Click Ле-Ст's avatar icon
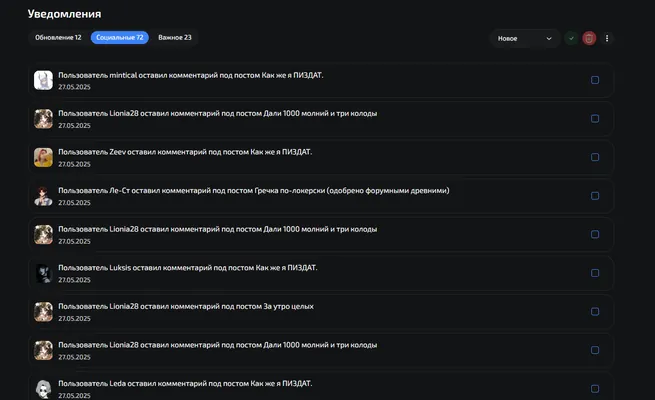The image size is (655, 400). point(43,196)
